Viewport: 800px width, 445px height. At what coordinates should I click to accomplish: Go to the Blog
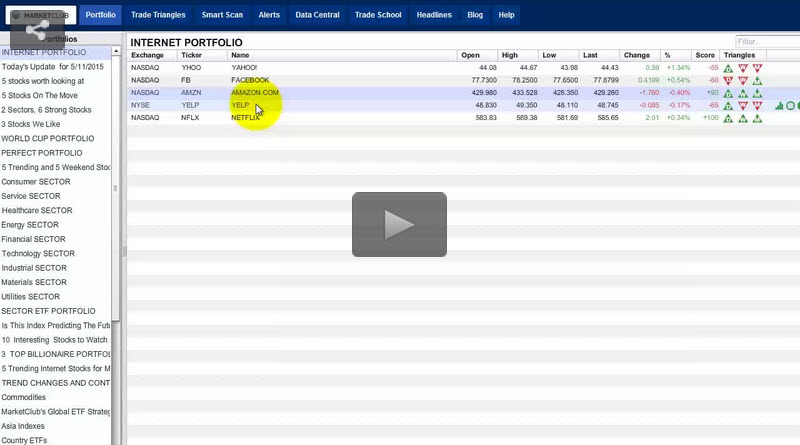(x=475, y=15)
